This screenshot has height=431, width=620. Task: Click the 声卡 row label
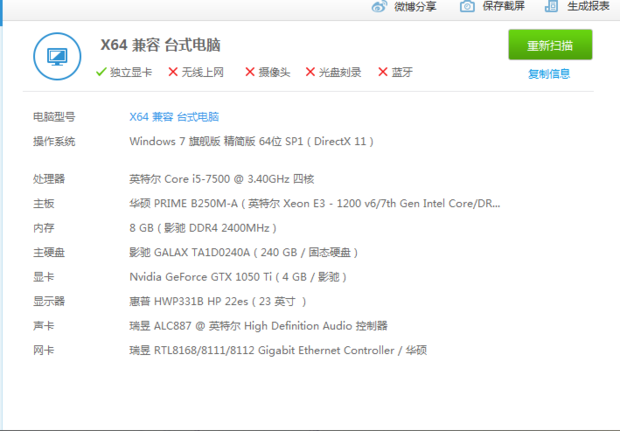point(43,326)
